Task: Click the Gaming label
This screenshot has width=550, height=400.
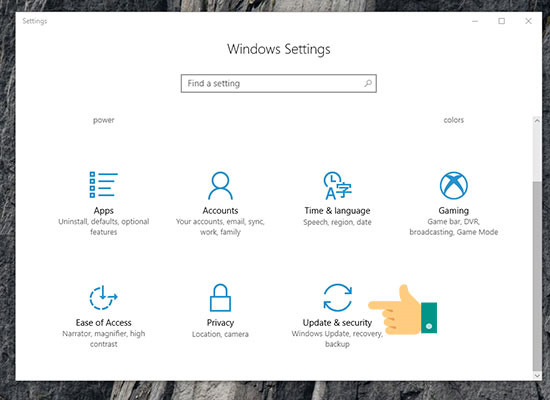Action: click(x=454, y=211)
